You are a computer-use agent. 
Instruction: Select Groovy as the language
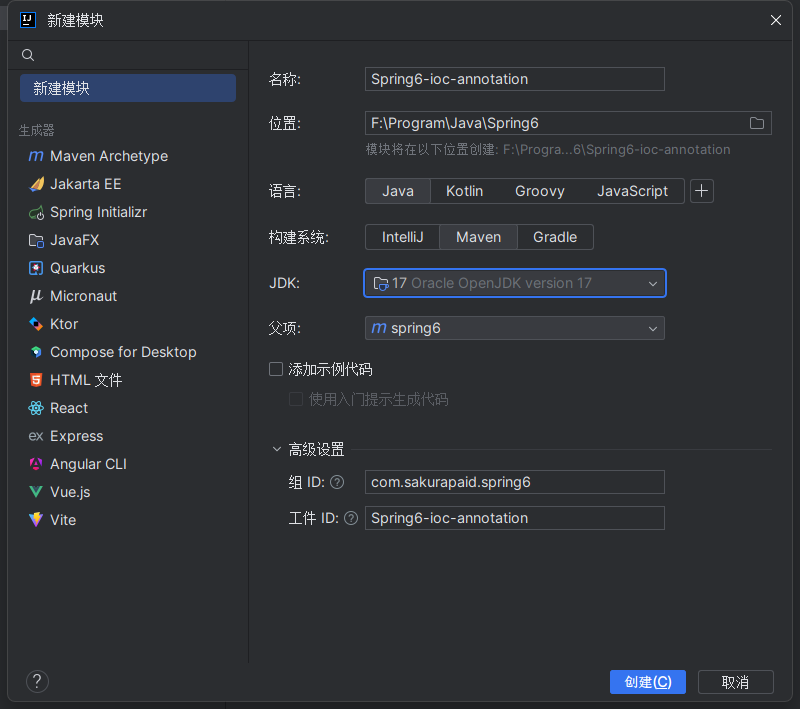coord(540,191)
